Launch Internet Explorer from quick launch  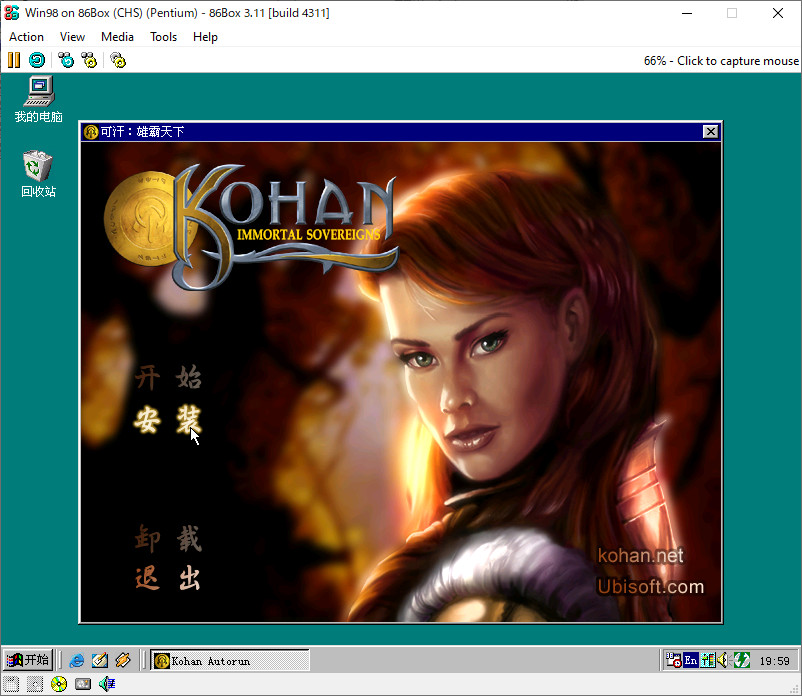tap(77, 661)
